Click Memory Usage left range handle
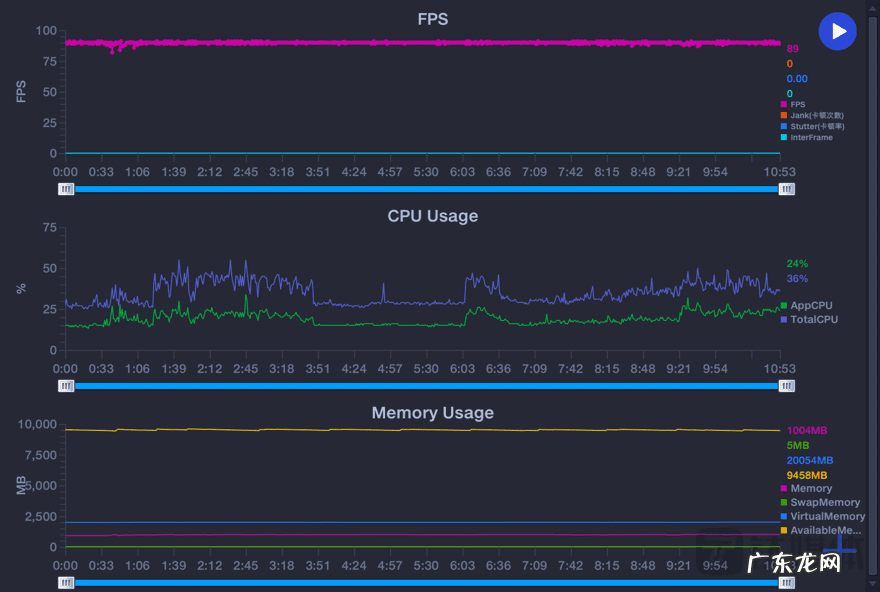This screenshot has height=592, width=880. tap(66, 583)
